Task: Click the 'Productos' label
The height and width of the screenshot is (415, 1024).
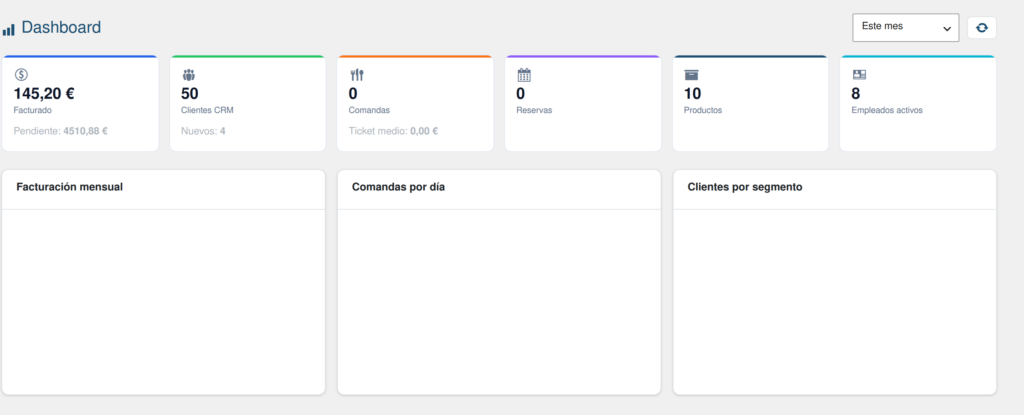Action: pyautogui.click(x=703, y=110)
